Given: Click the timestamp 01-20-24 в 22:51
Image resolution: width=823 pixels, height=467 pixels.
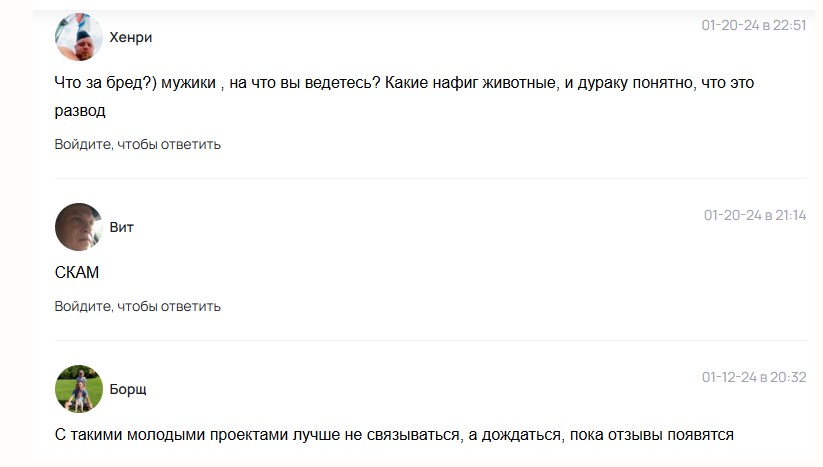Looking at the screenshot, I should (x=753, y=25).
